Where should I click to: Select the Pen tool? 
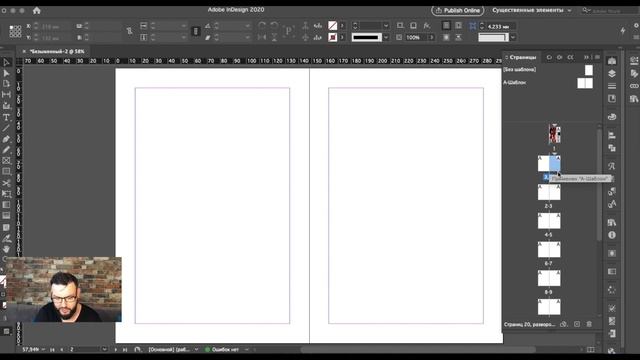[6, 139]
